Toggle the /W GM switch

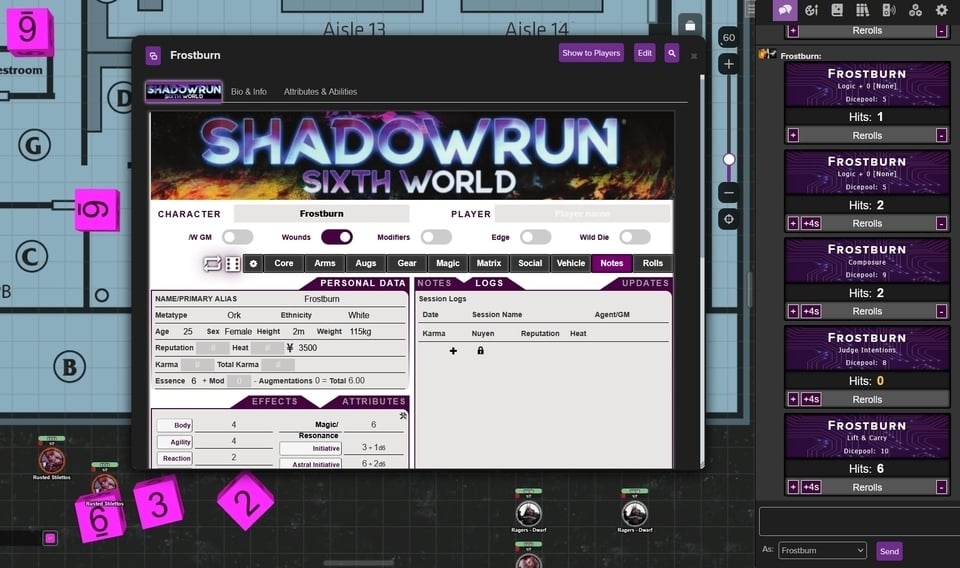(238, 237)
